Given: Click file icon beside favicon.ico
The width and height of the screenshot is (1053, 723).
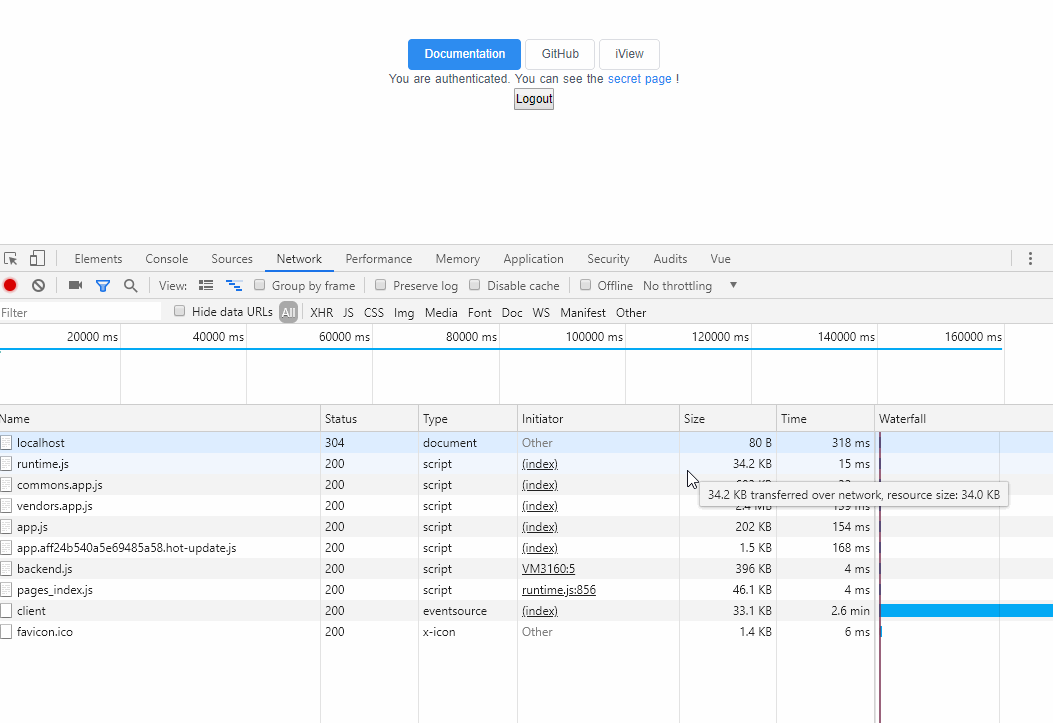Looking at the screenshot, I should point(6,632).
